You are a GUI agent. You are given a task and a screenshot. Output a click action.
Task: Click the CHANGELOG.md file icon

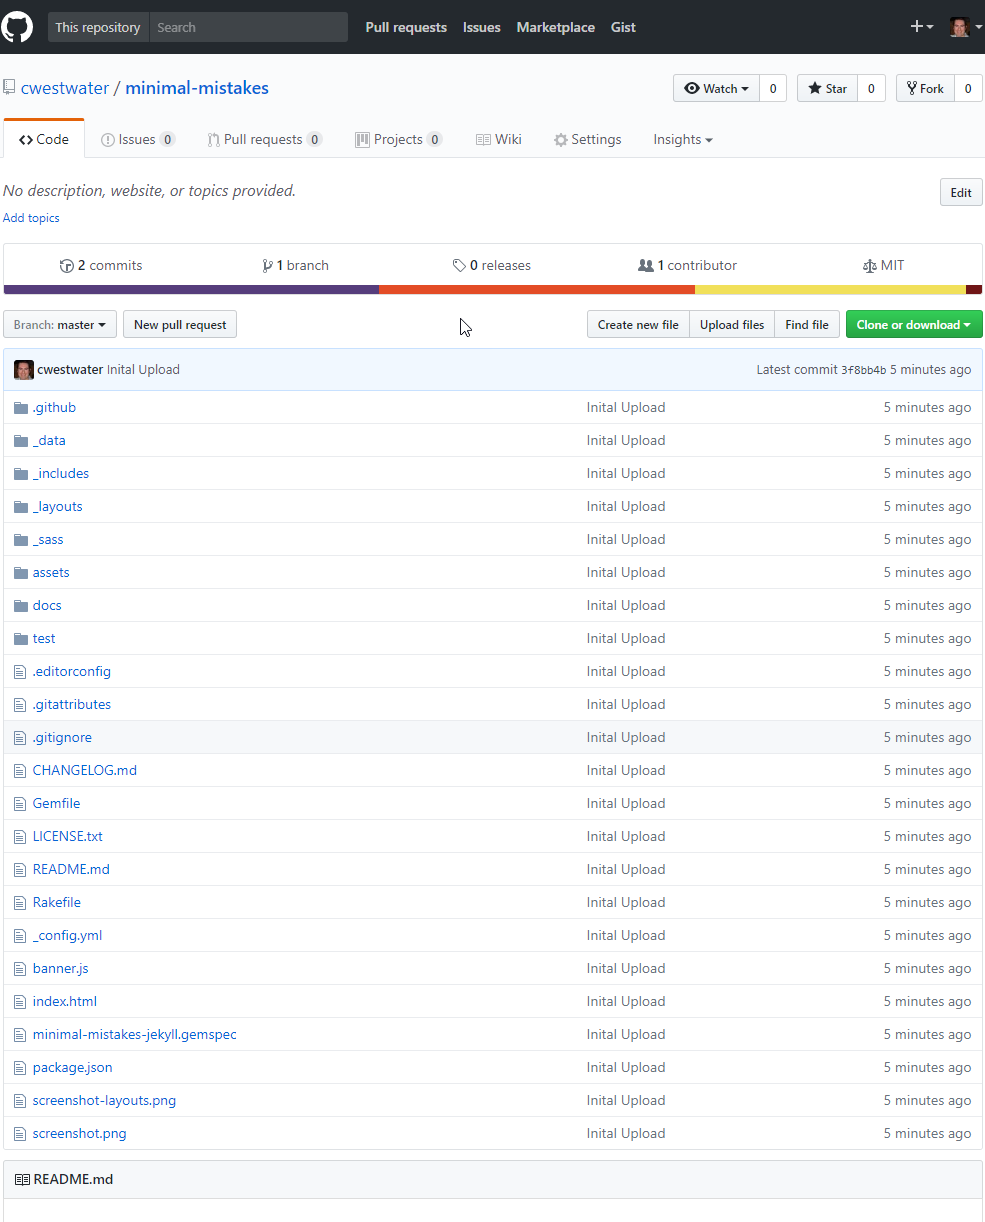pos(20,771)
